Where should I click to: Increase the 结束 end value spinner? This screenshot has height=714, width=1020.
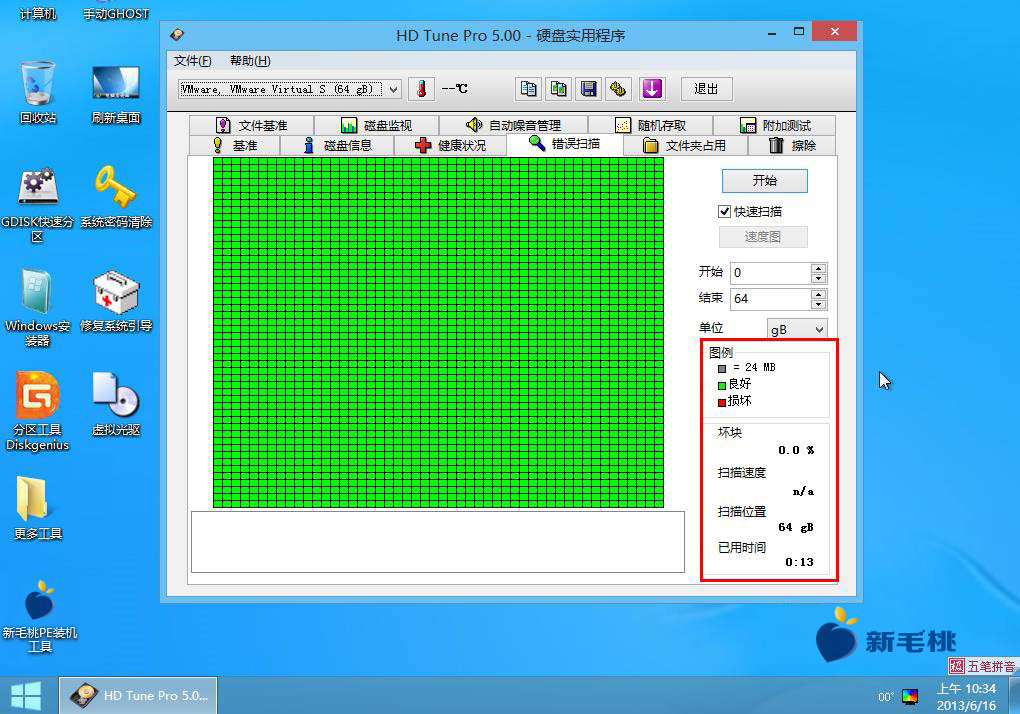click(x=818, y=294)
